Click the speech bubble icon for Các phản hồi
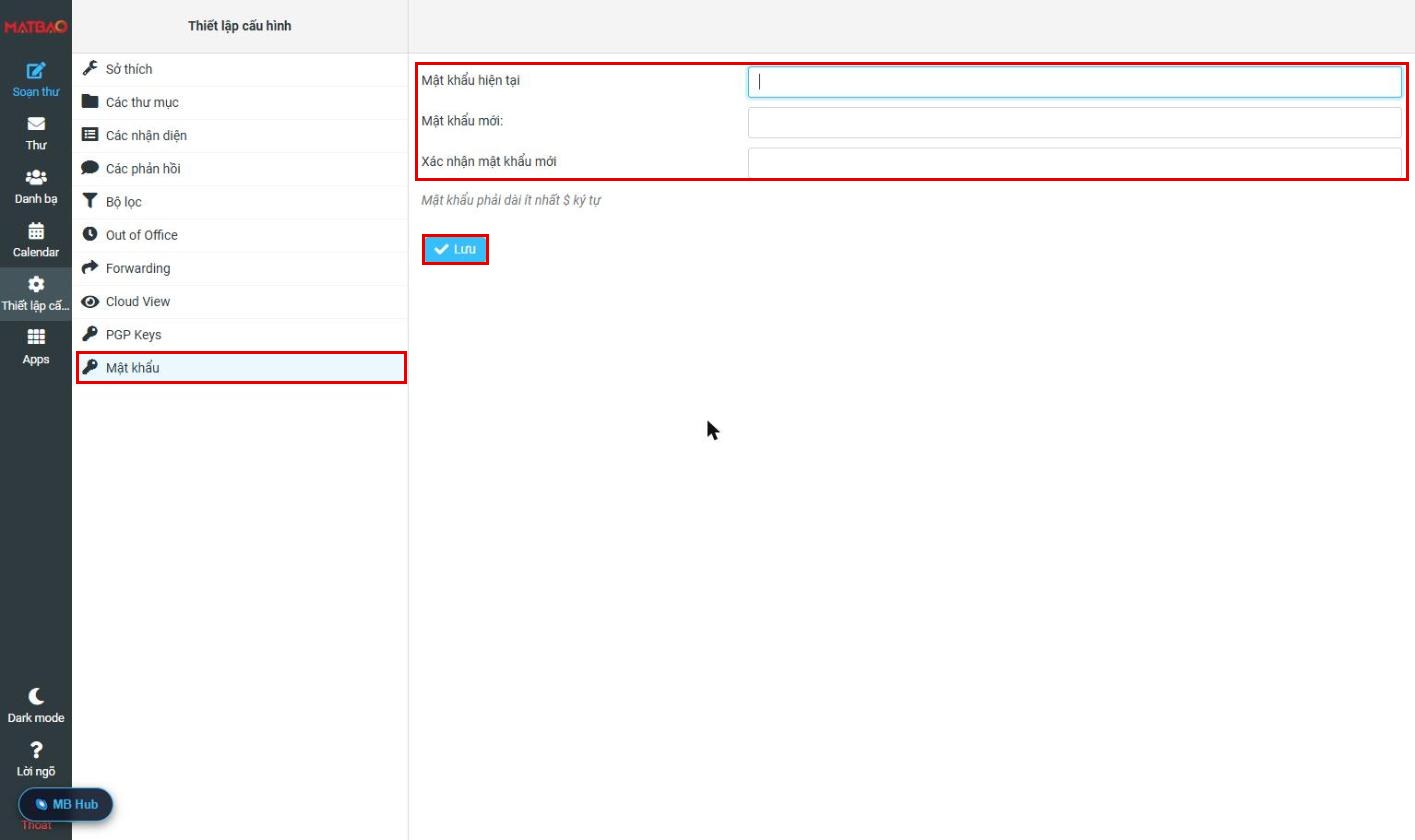Viewport: 1415px width, 840px height. click(x=90, y=168)
